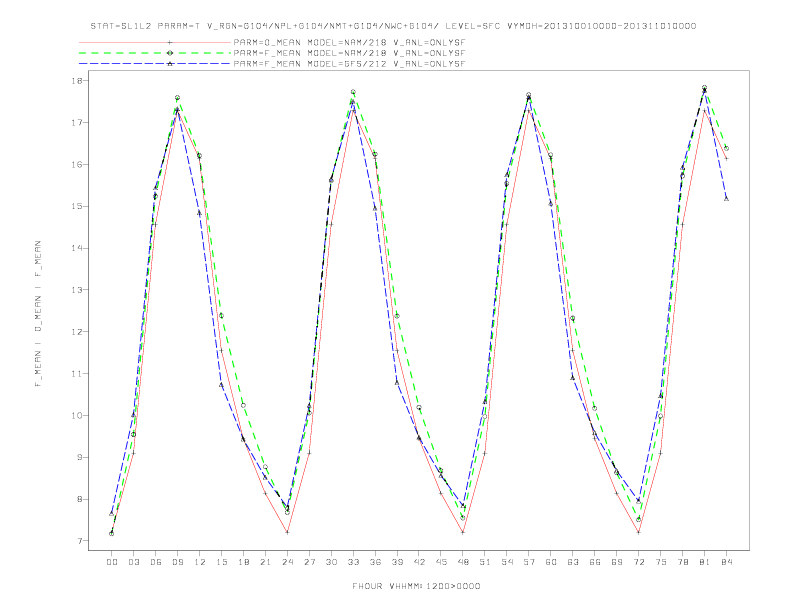Click the chart title starting with STAT=SL1L2
Image resolution: width=792 pixels, height=612 pixels.
click(393, 26)
